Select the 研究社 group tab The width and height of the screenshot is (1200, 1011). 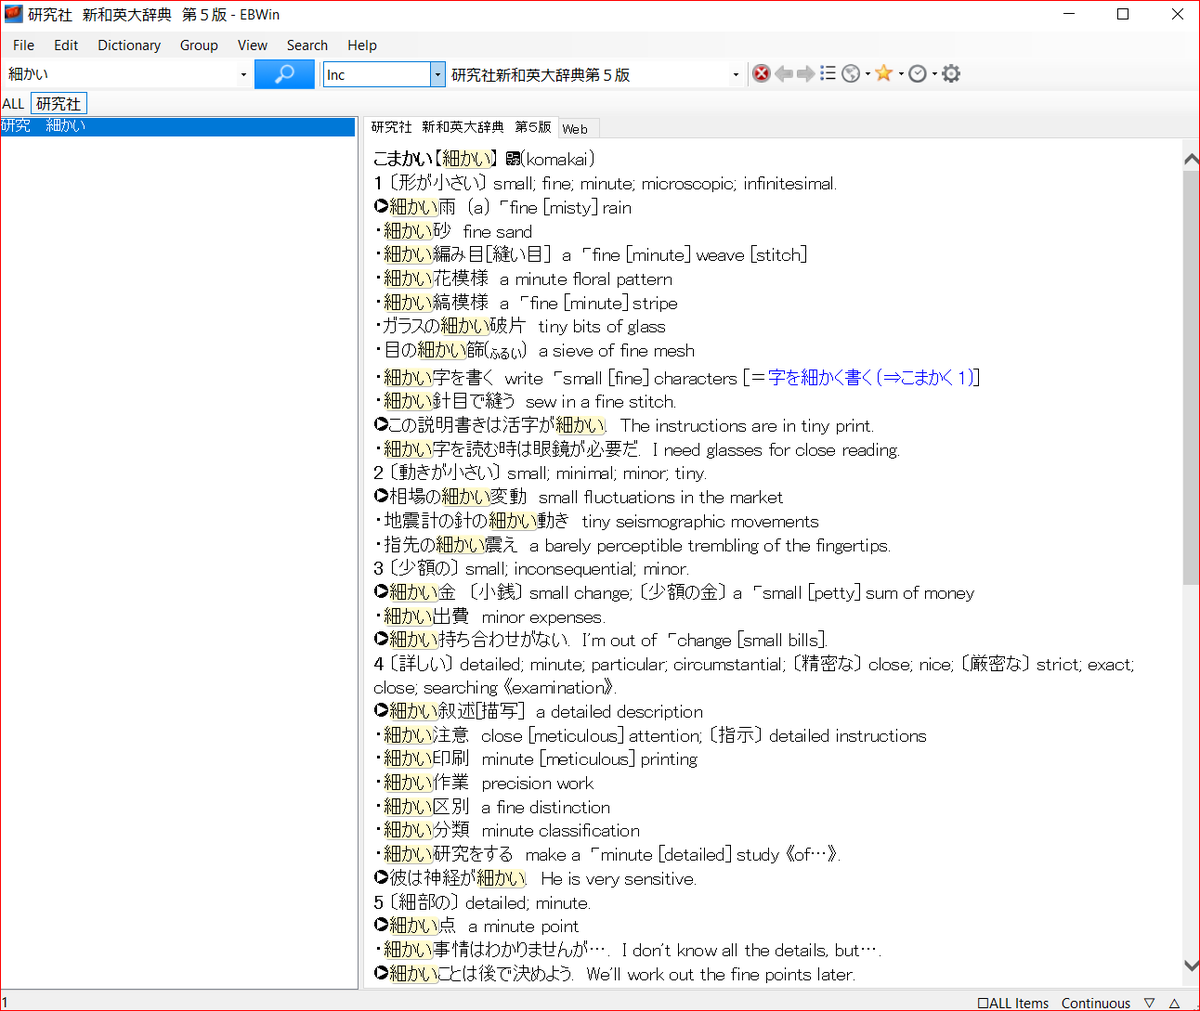coord(58,104)
